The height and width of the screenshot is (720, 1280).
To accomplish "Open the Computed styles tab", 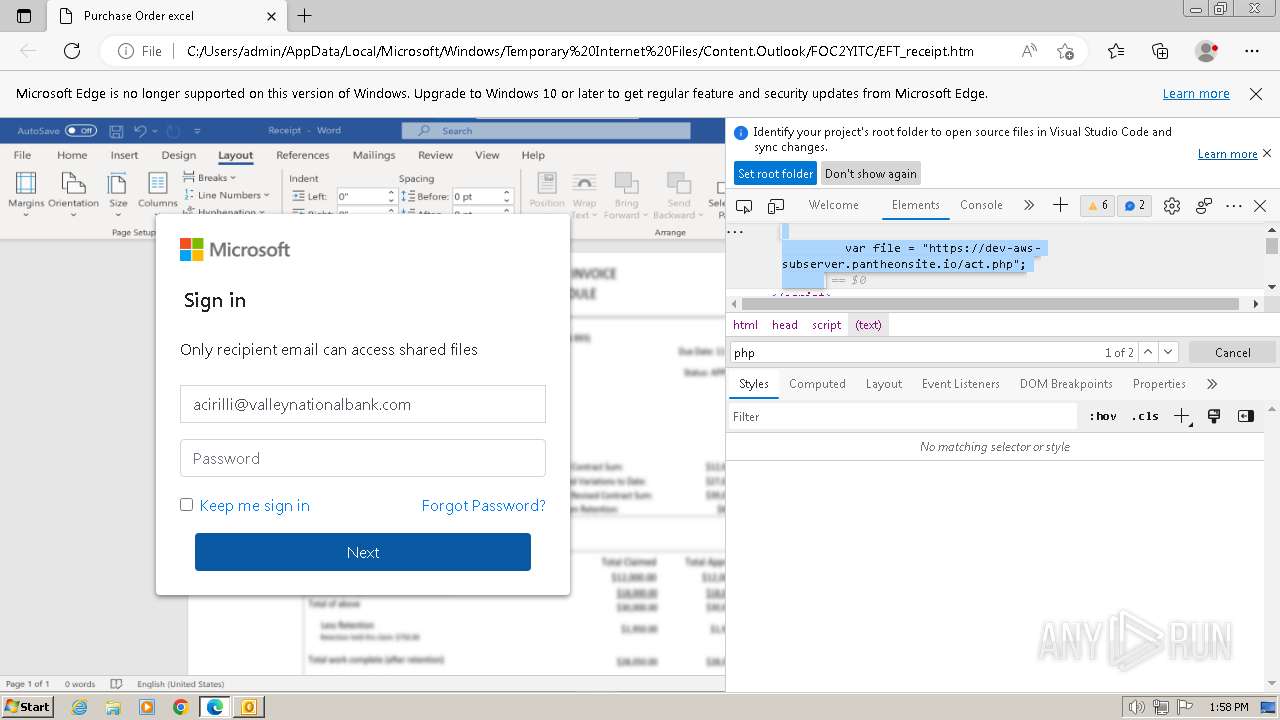I will coord(817,384).
